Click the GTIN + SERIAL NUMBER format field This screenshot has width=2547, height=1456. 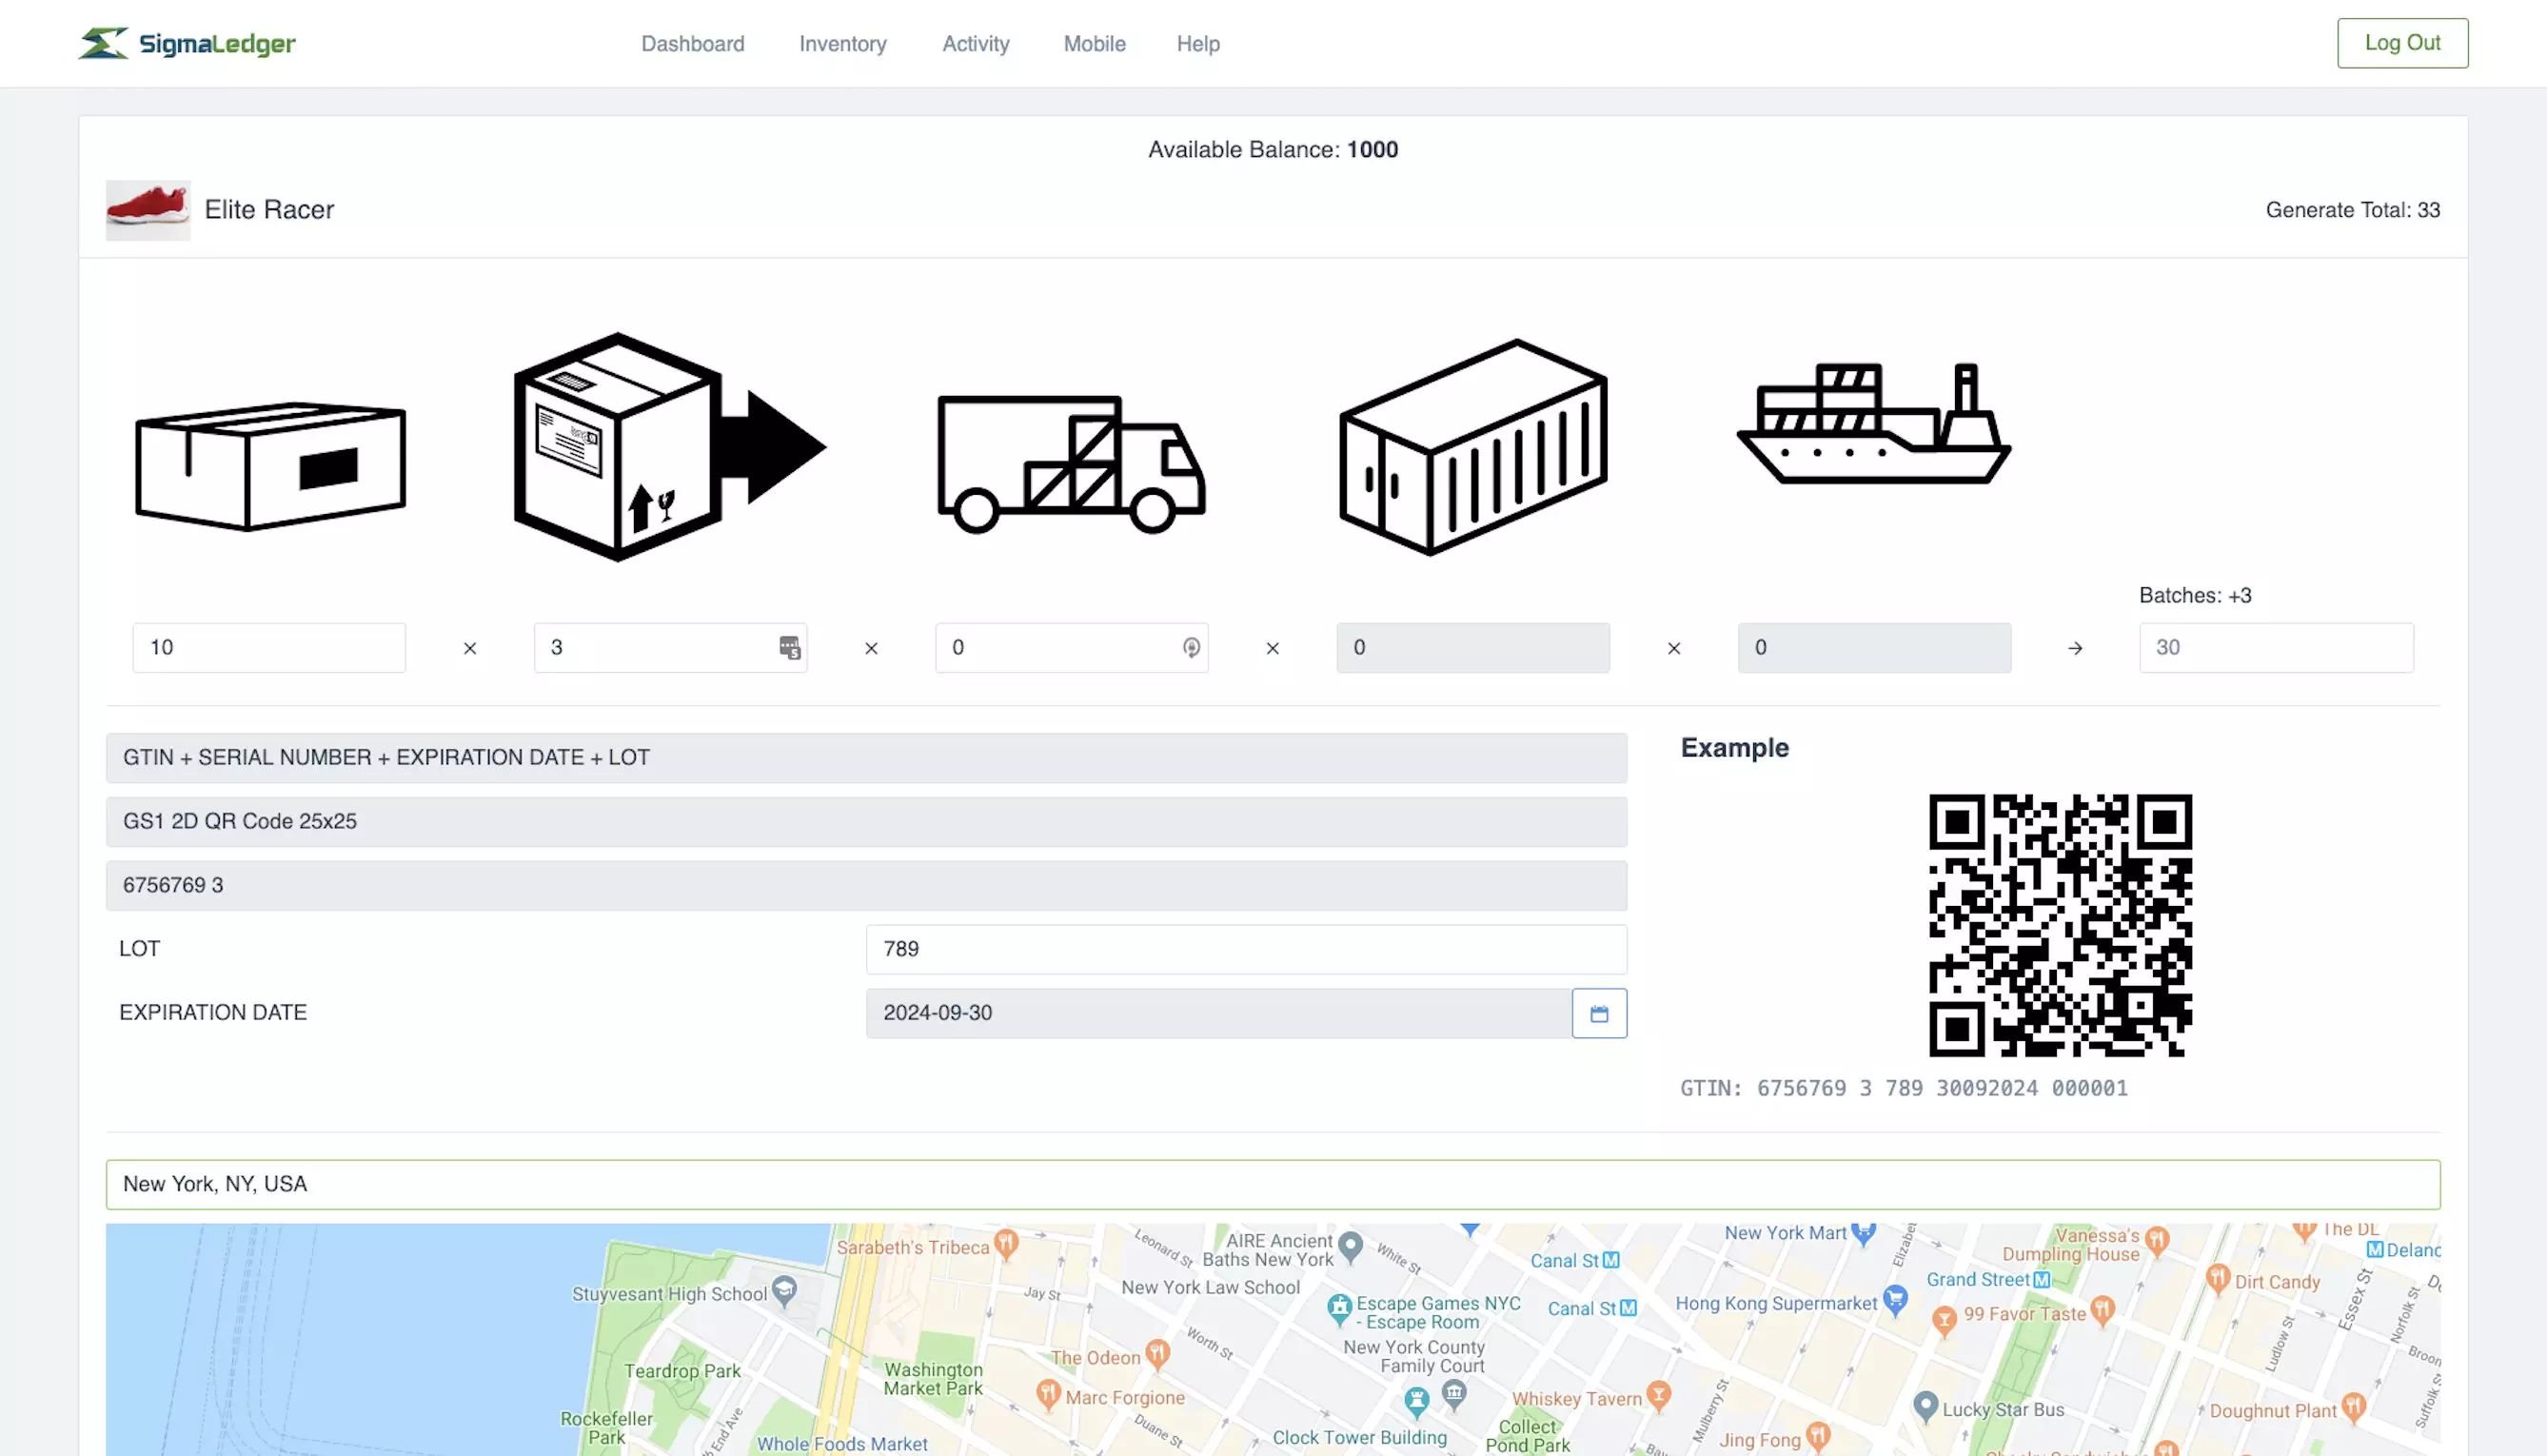[x=866, y=758]
